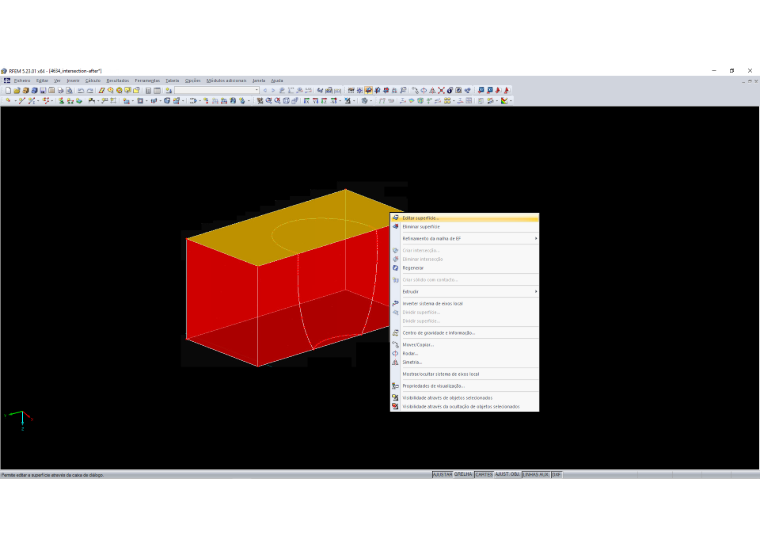Choose Propriedades de visualização entry
760x545 pixels.
(x=465, y=386)
